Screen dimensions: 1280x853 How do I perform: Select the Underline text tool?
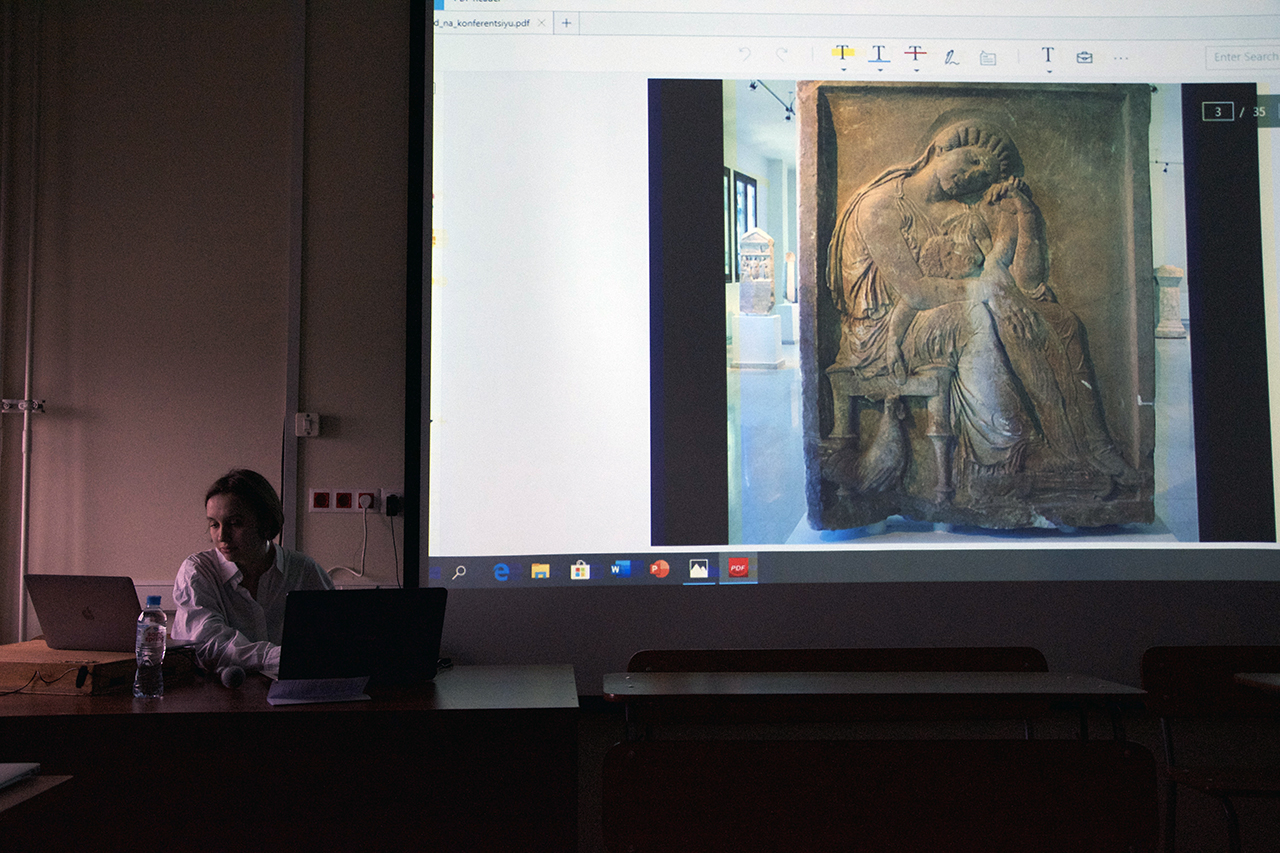(879, 53)
